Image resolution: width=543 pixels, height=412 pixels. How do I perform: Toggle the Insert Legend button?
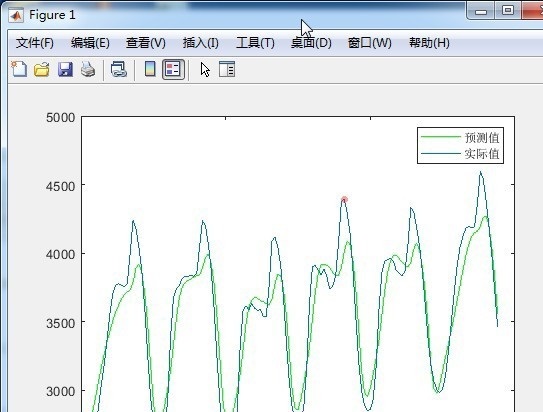tap(173, 69)
